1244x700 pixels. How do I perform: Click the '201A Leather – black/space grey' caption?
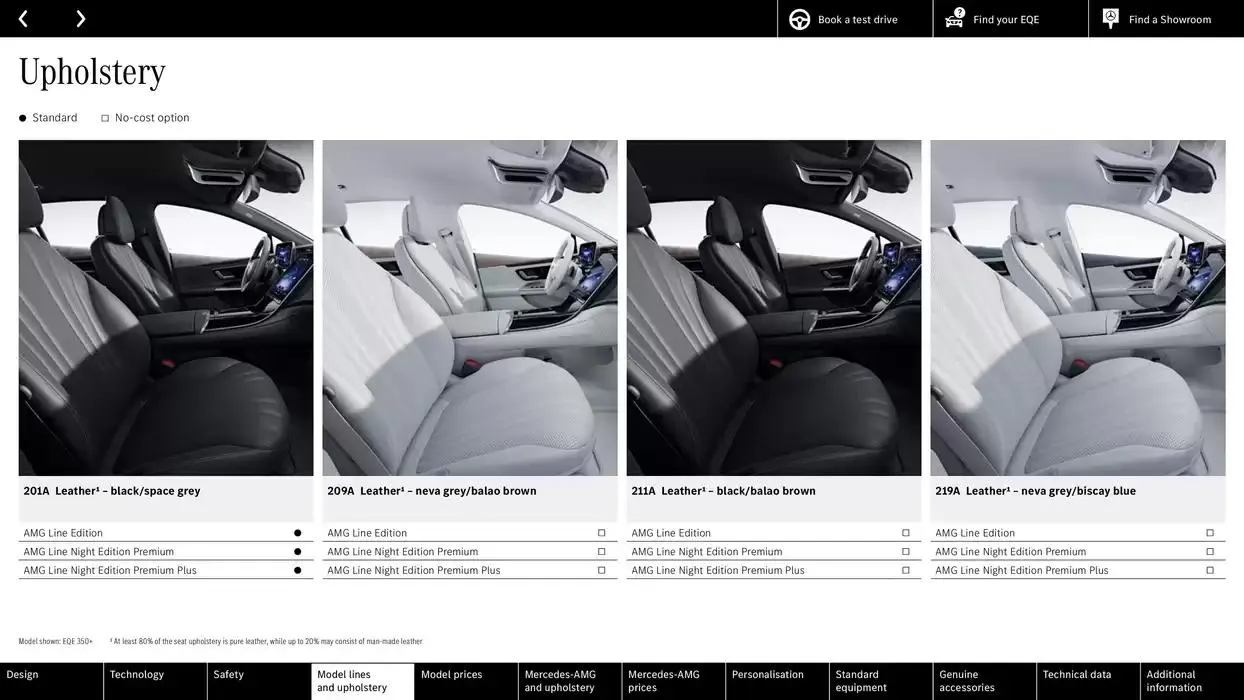[x=112, y=491]
